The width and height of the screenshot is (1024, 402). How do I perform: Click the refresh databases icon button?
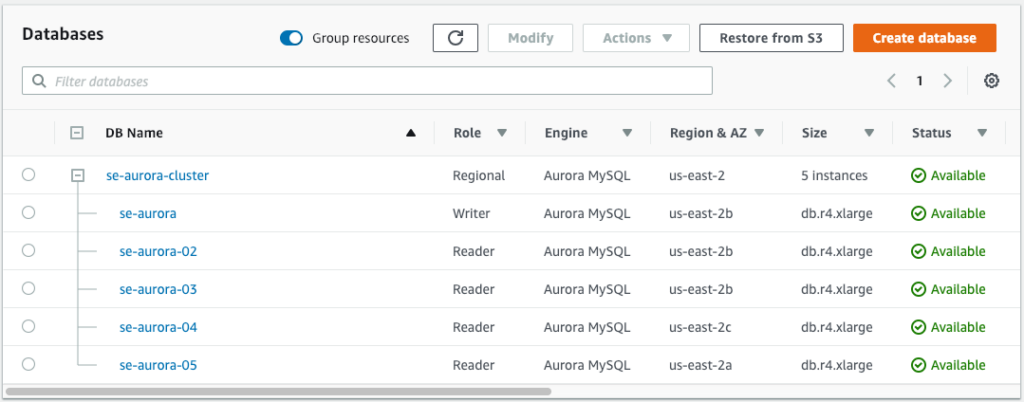pos(455,38)
